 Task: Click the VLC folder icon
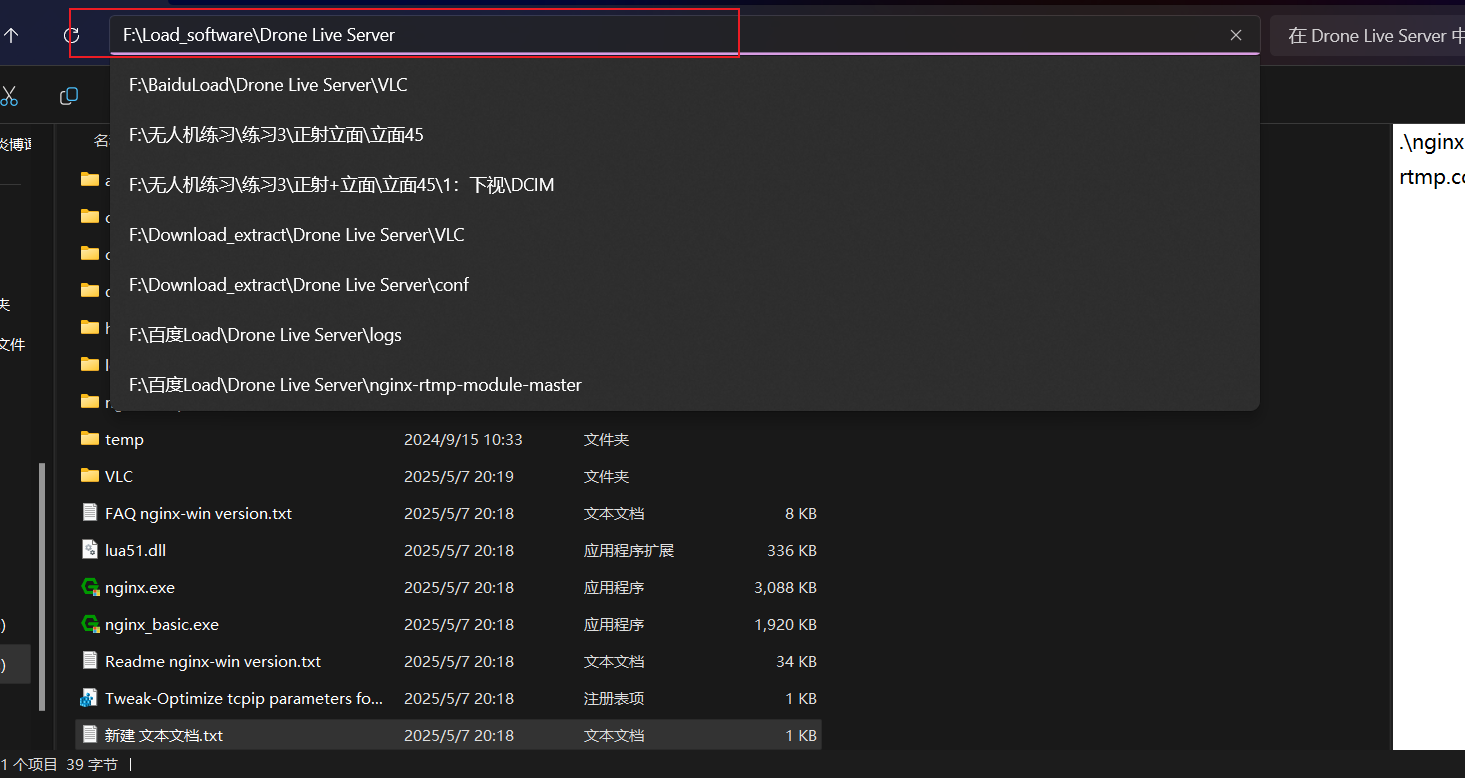[90, 476]
